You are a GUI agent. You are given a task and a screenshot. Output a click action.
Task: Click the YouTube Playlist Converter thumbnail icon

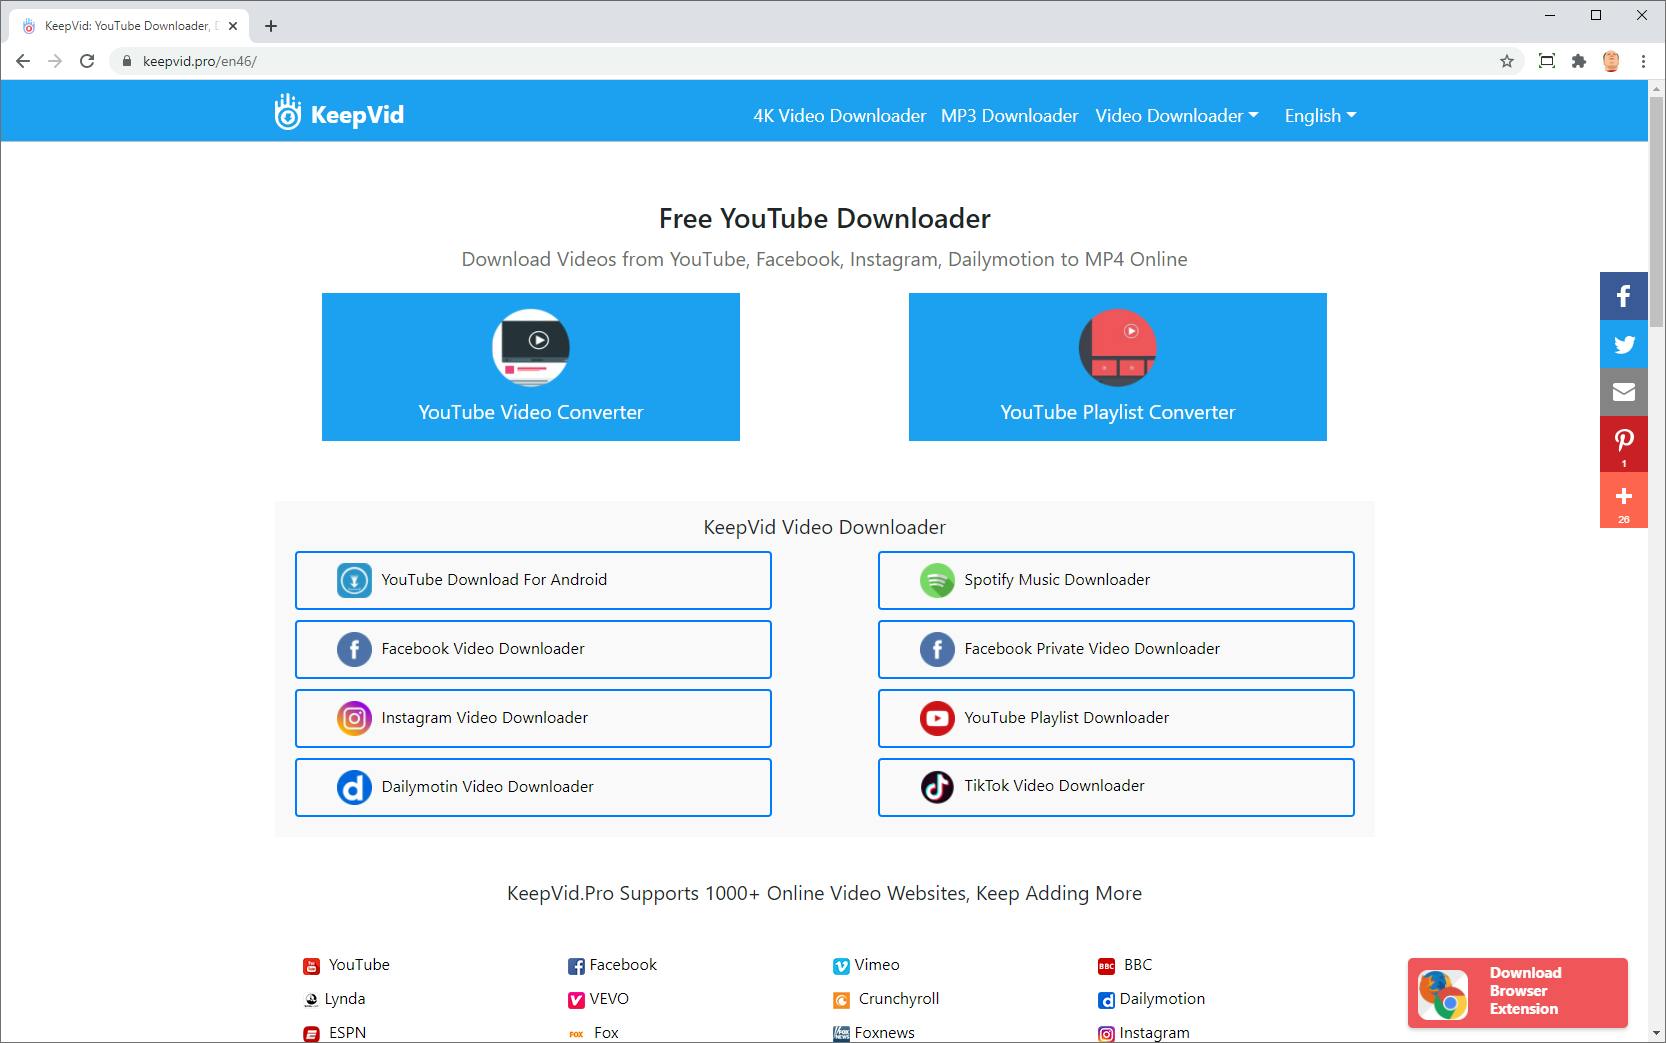point(1117,347)
